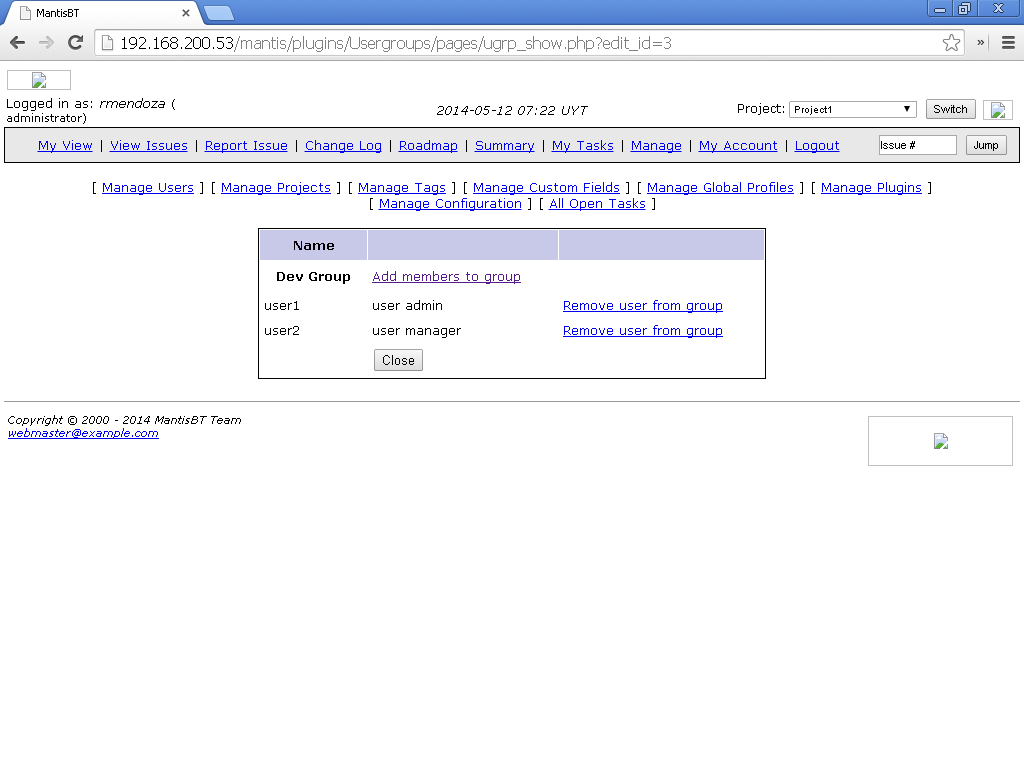Click Add members to group link
Image resolution: width=1024 pixels, height=768 pixels.
446,277
